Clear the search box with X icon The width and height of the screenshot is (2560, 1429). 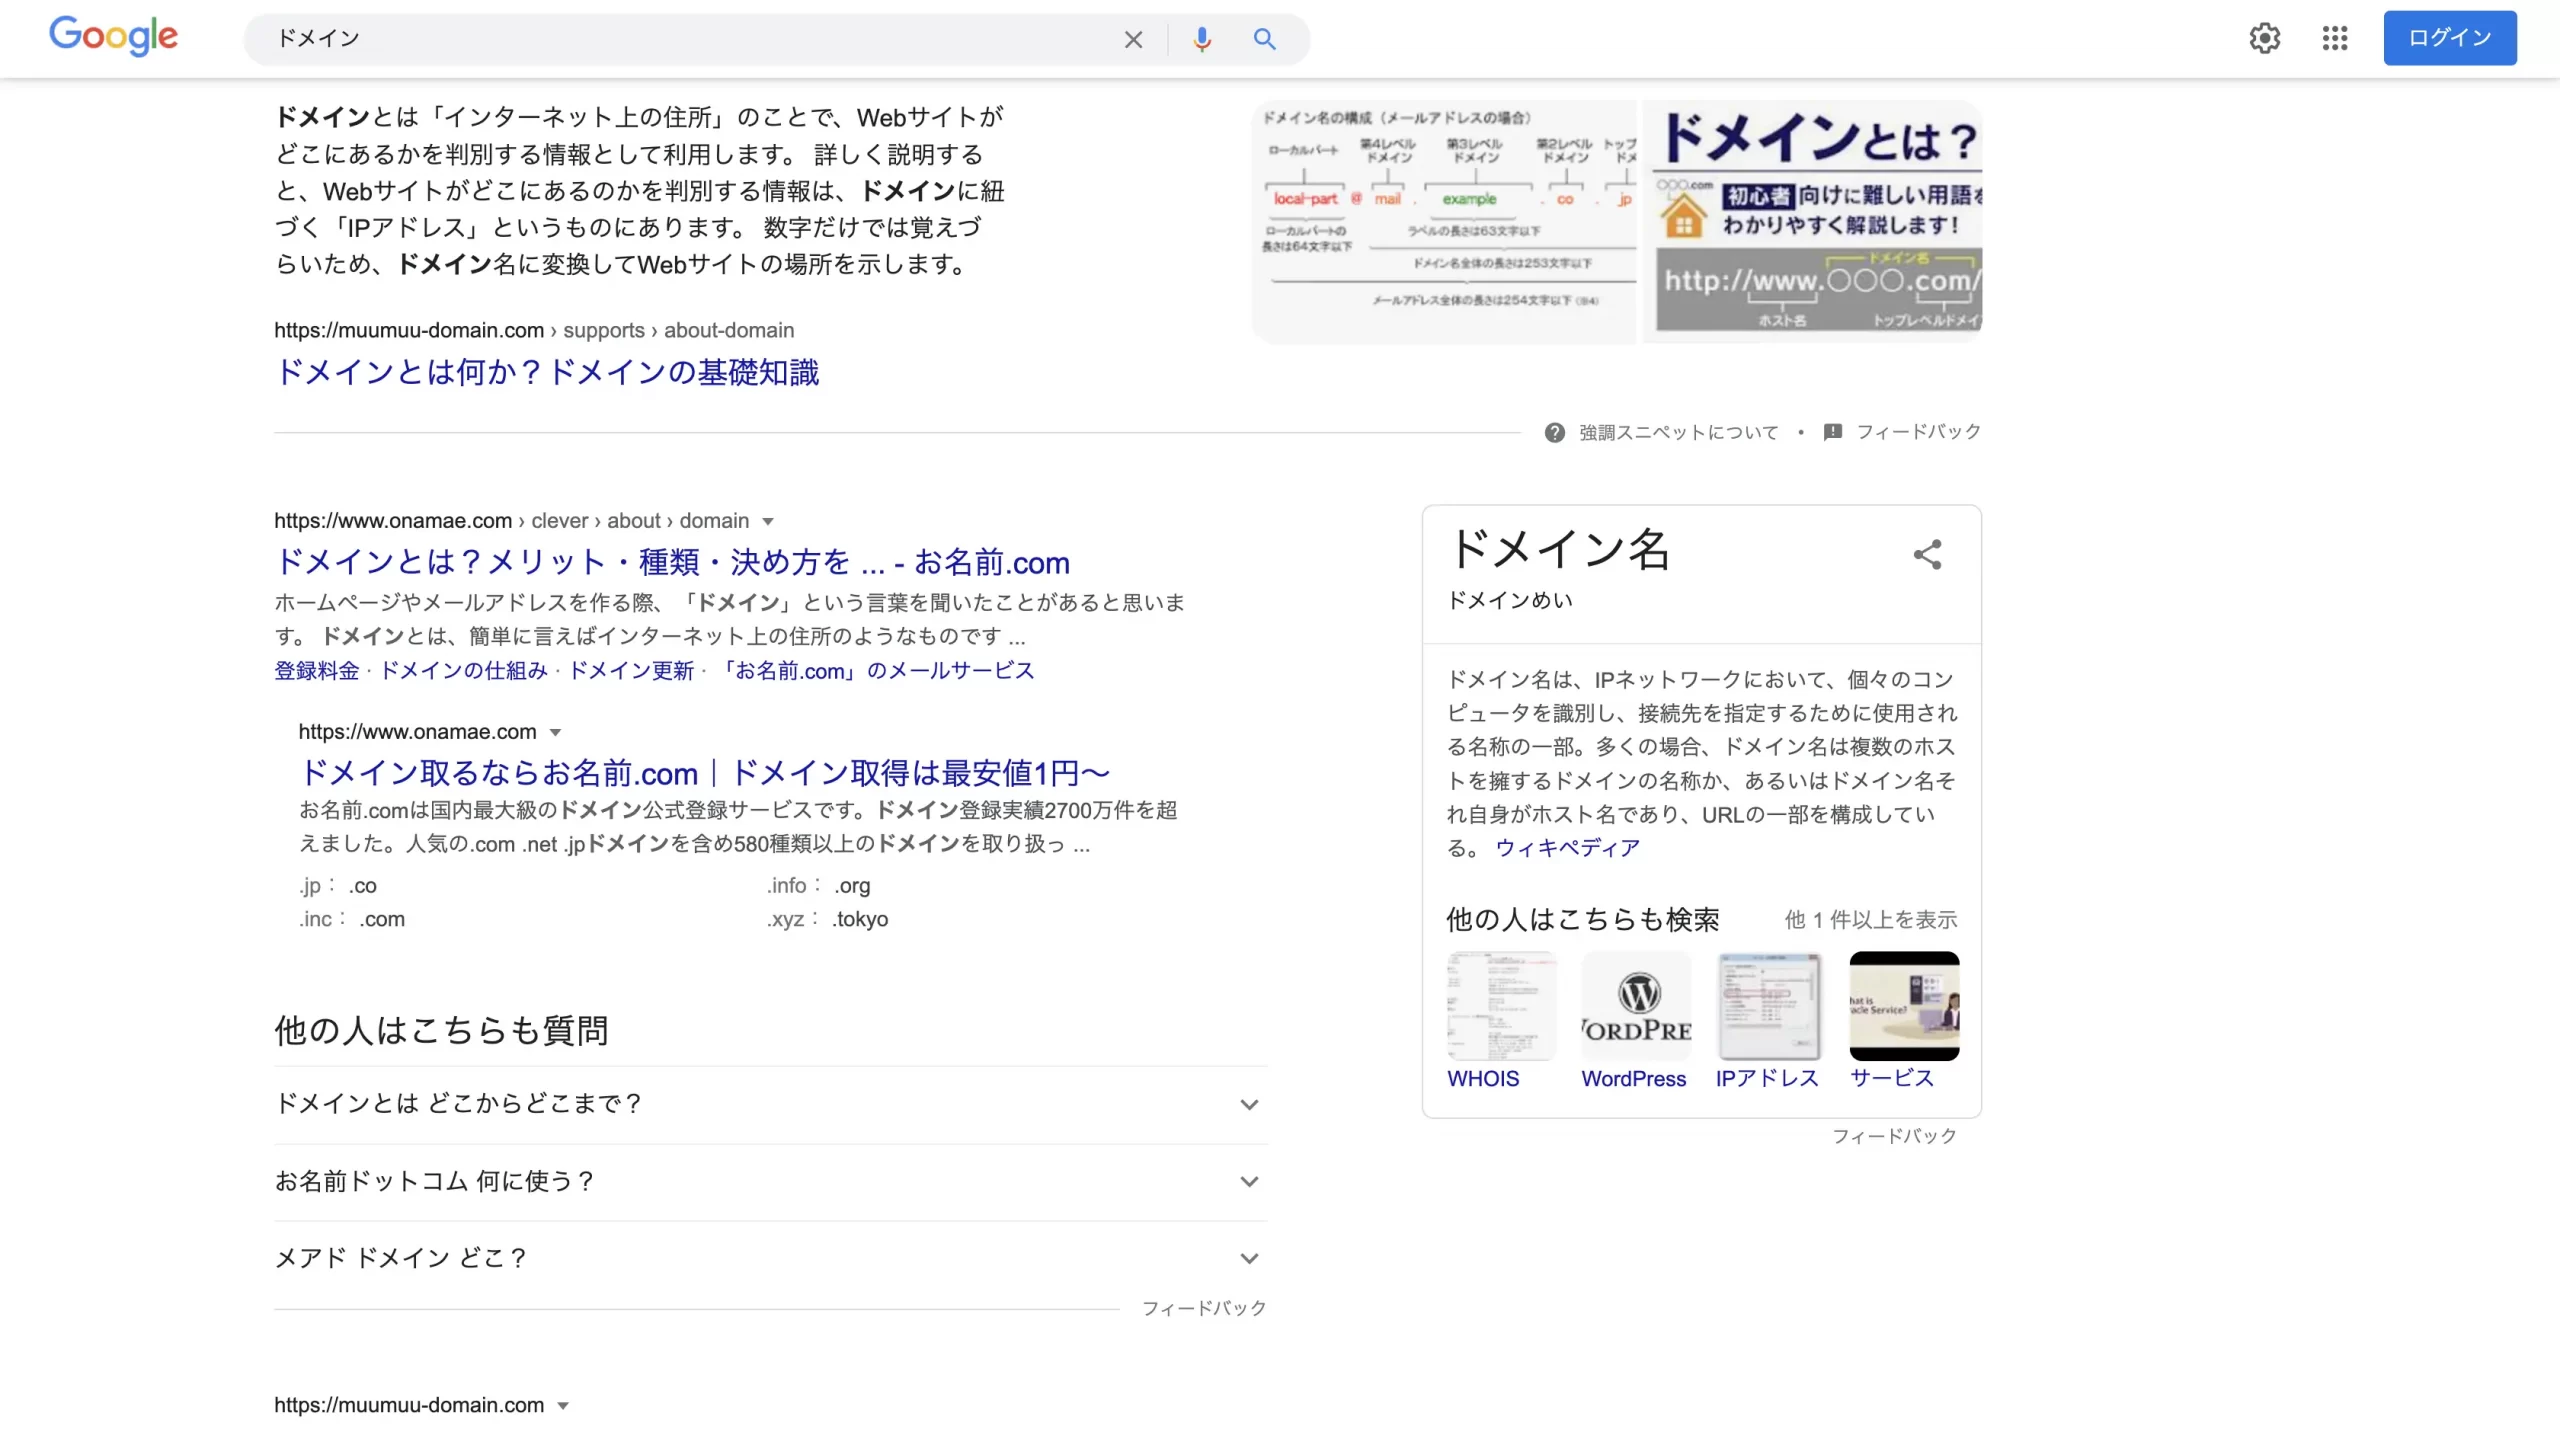tap(1133, 39)
